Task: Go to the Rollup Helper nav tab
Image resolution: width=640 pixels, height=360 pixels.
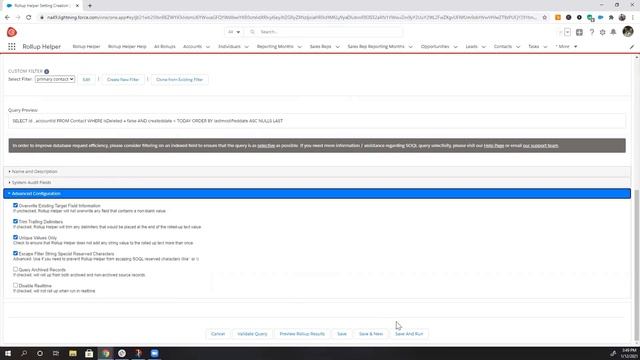Action: click(86, 47)
